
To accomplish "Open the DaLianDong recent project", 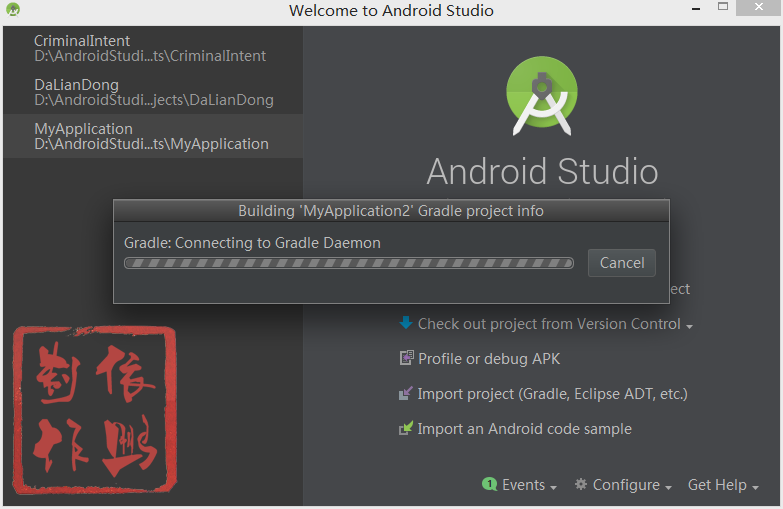I will [x=153, y=92].
